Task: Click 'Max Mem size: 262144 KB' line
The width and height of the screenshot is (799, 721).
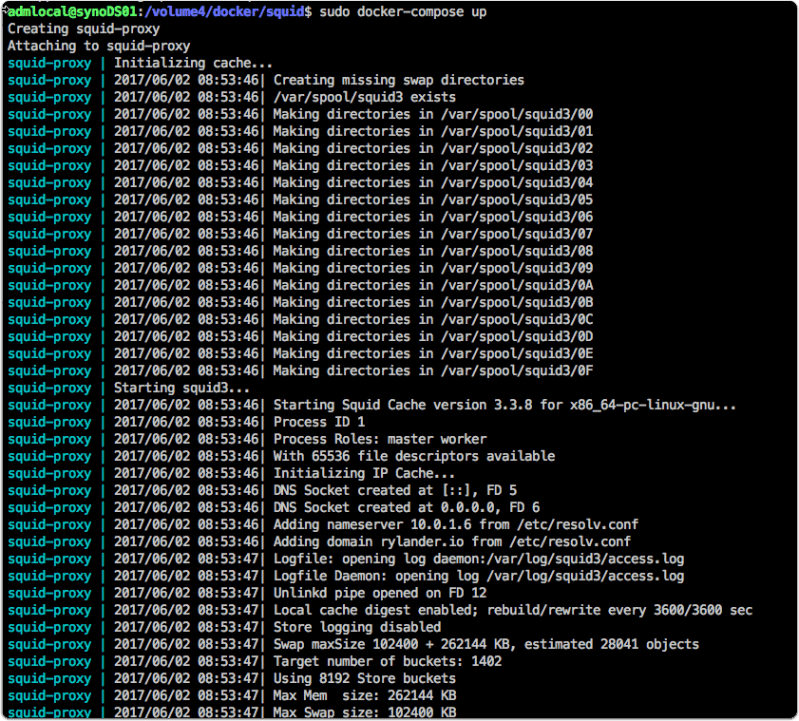Action: (x=364, y=696)
